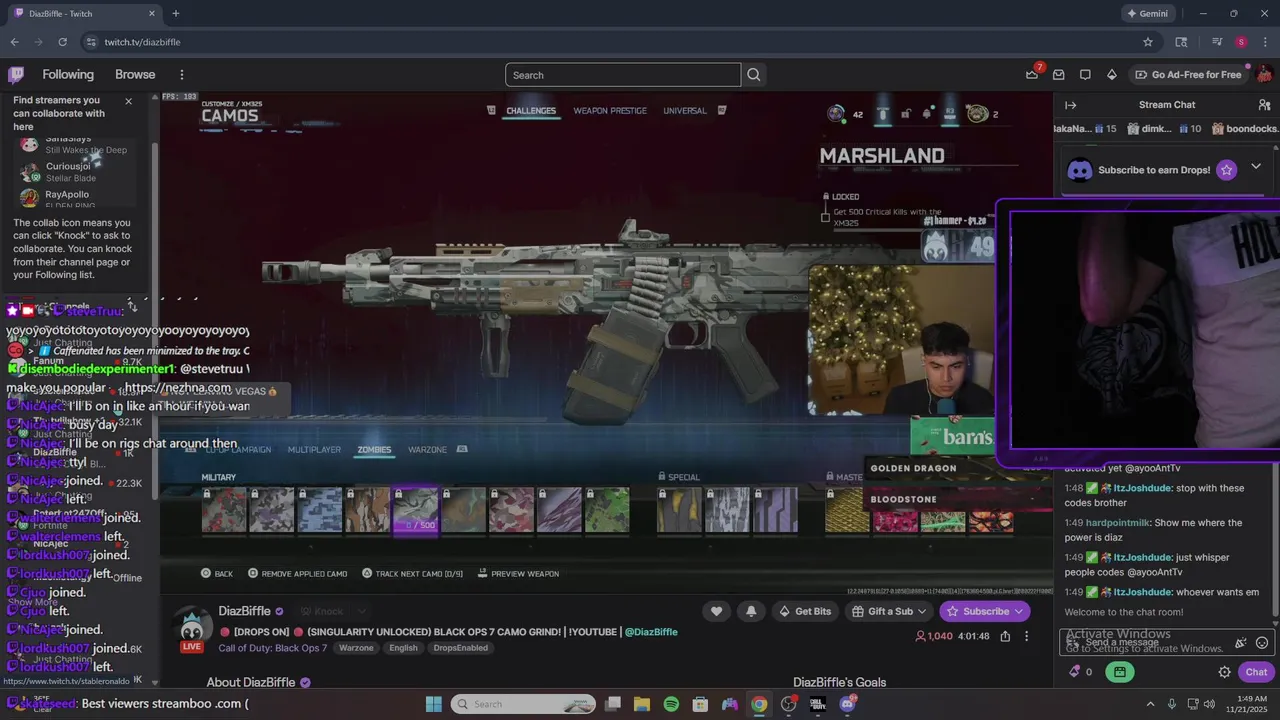
Task: Open the Twitch top nav more menu
Action: (181, 75)
